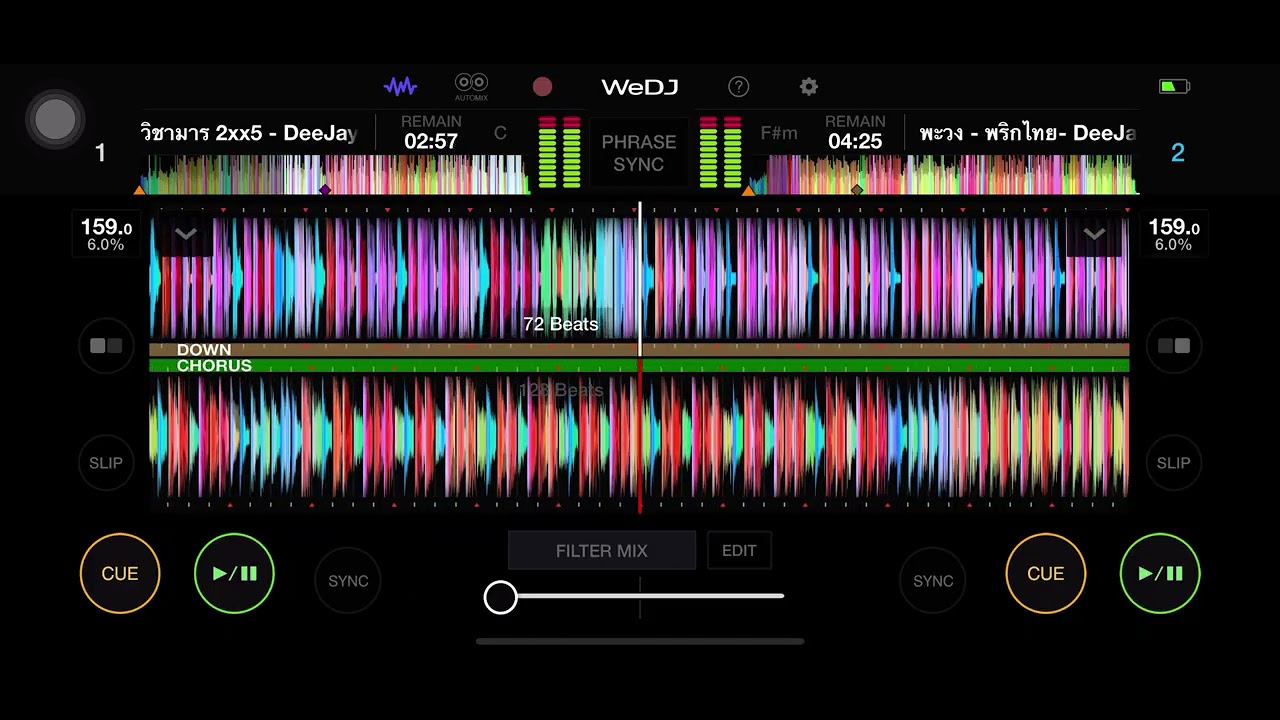Click the 72 Beats label
Viewport: 1280px width, 720px height.
click(x=560, y=324)
